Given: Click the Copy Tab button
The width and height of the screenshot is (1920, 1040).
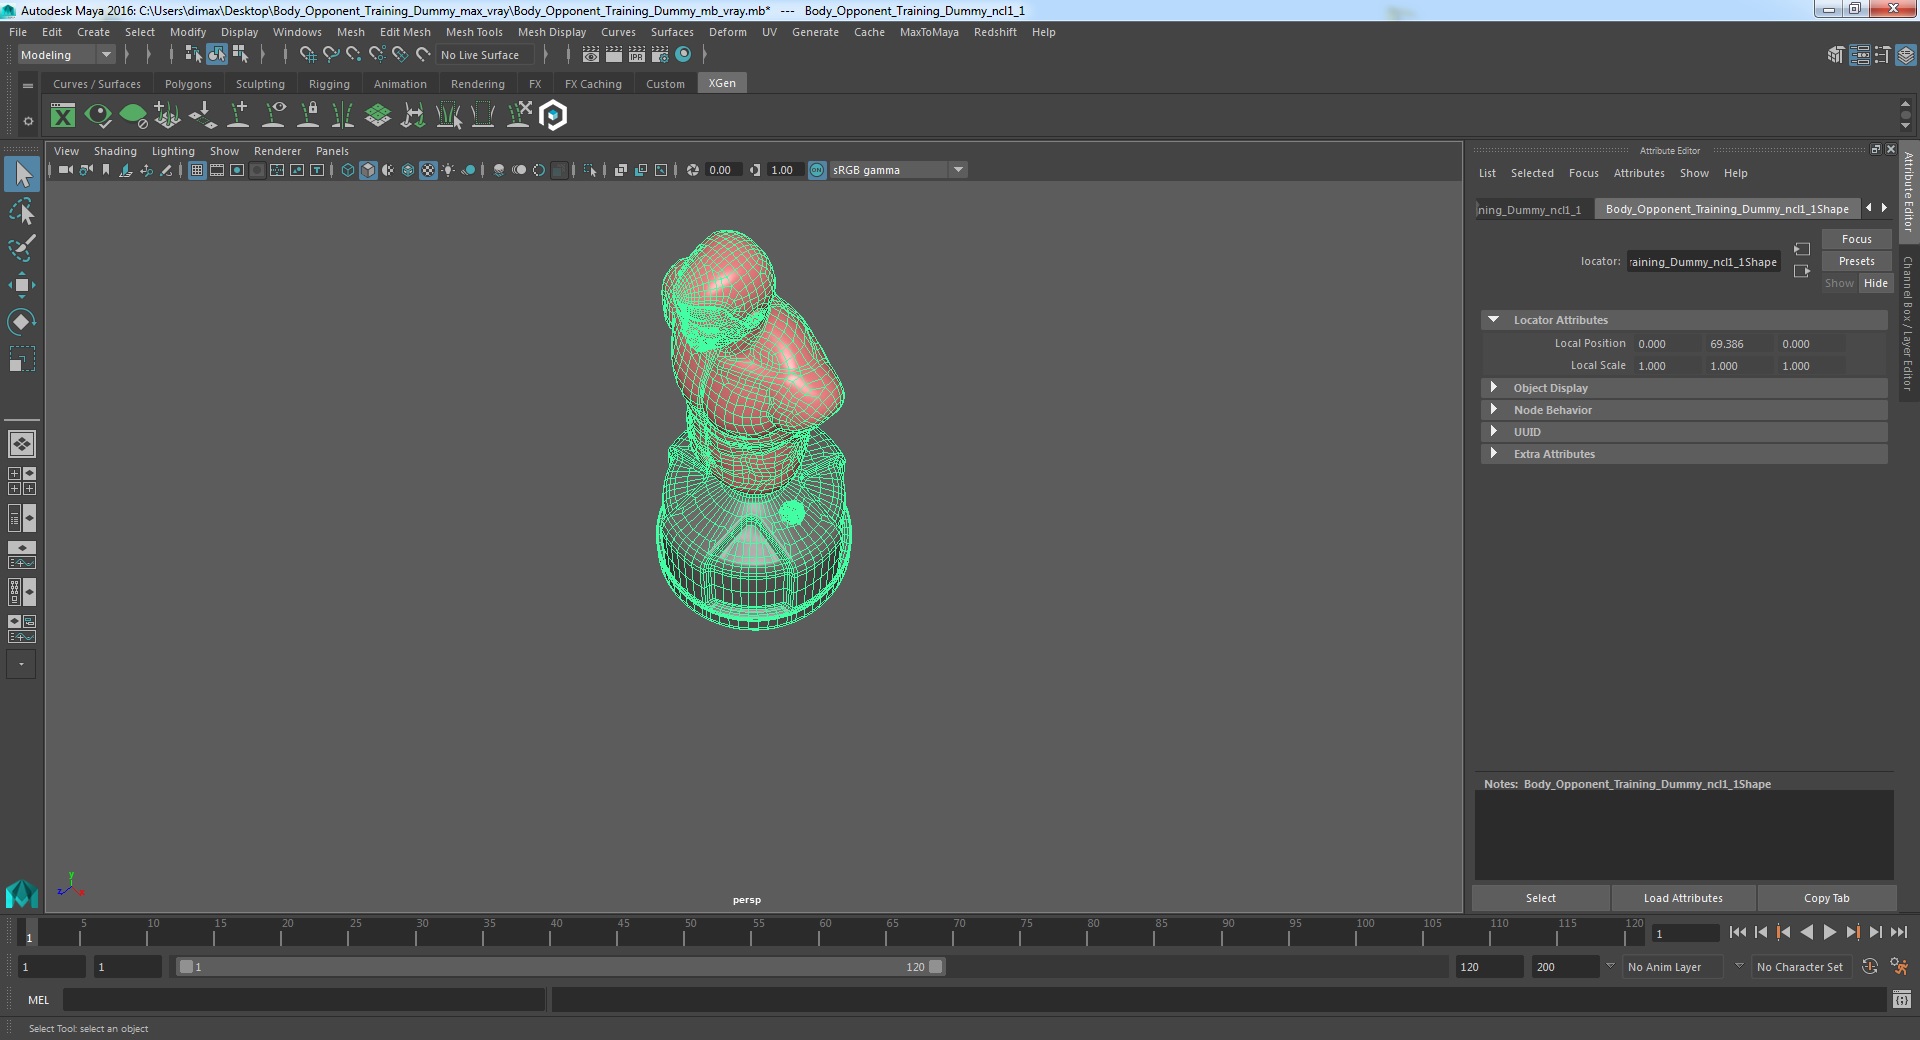Looking at the screenshot, I should [1826, 898].
